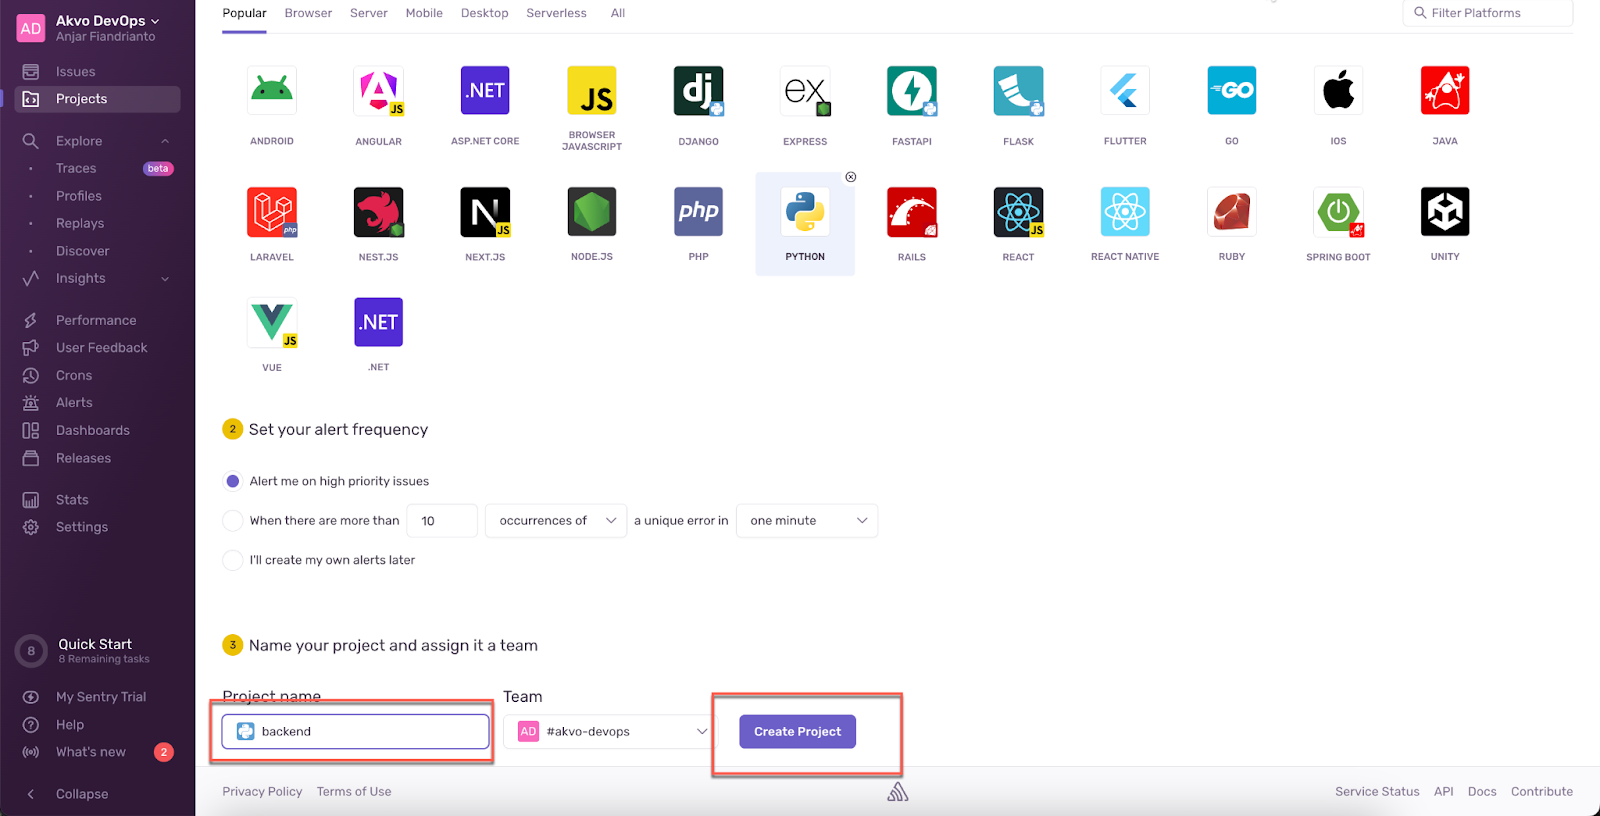
Task: Open Issues in the sidebar
Action: coord(98,72)
